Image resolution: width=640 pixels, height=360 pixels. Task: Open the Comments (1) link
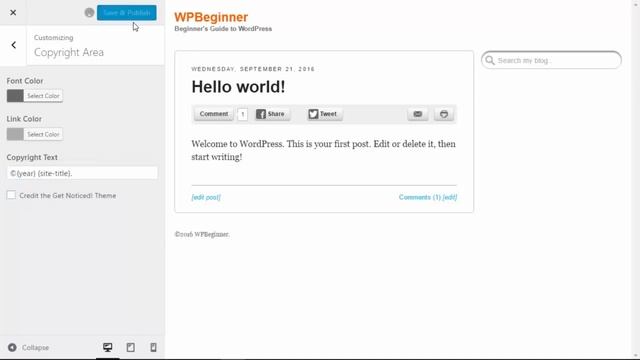coord(420,197)
